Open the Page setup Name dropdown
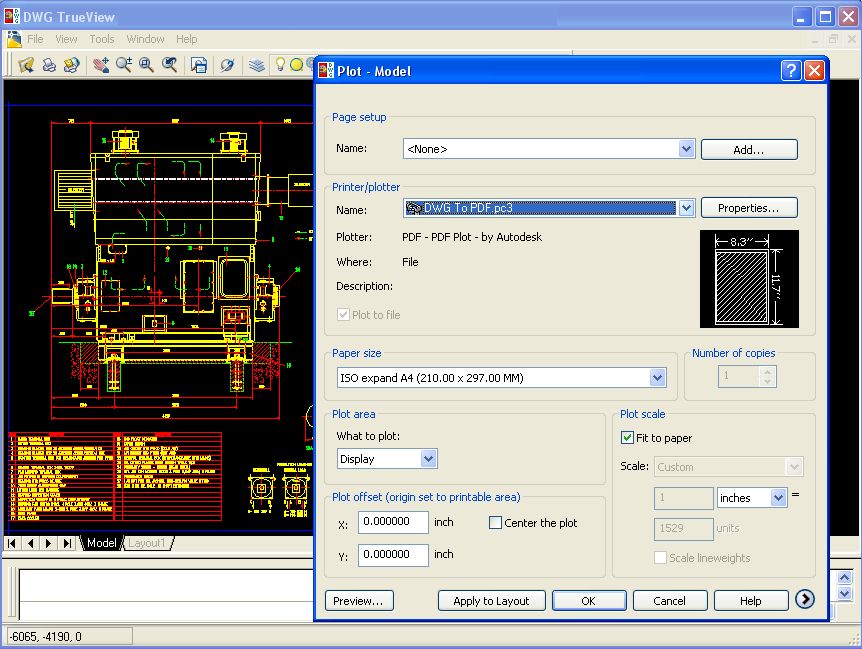This screenshot has height=649, width=862. pyautogui.click(x=686, y=148)
